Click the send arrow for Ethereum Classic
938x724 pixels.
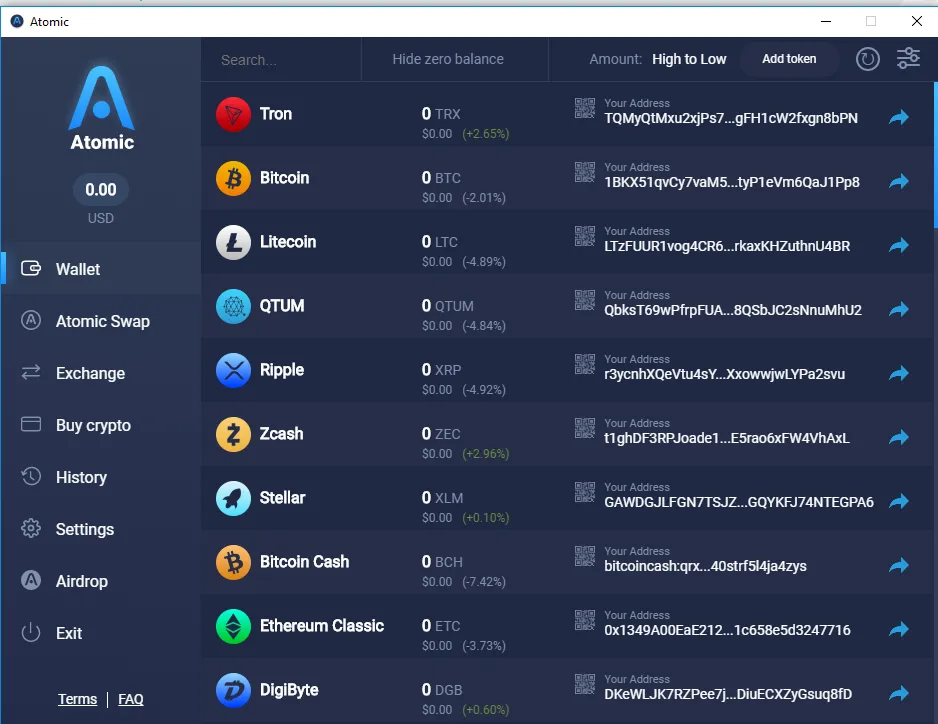(x=899, y=629)
